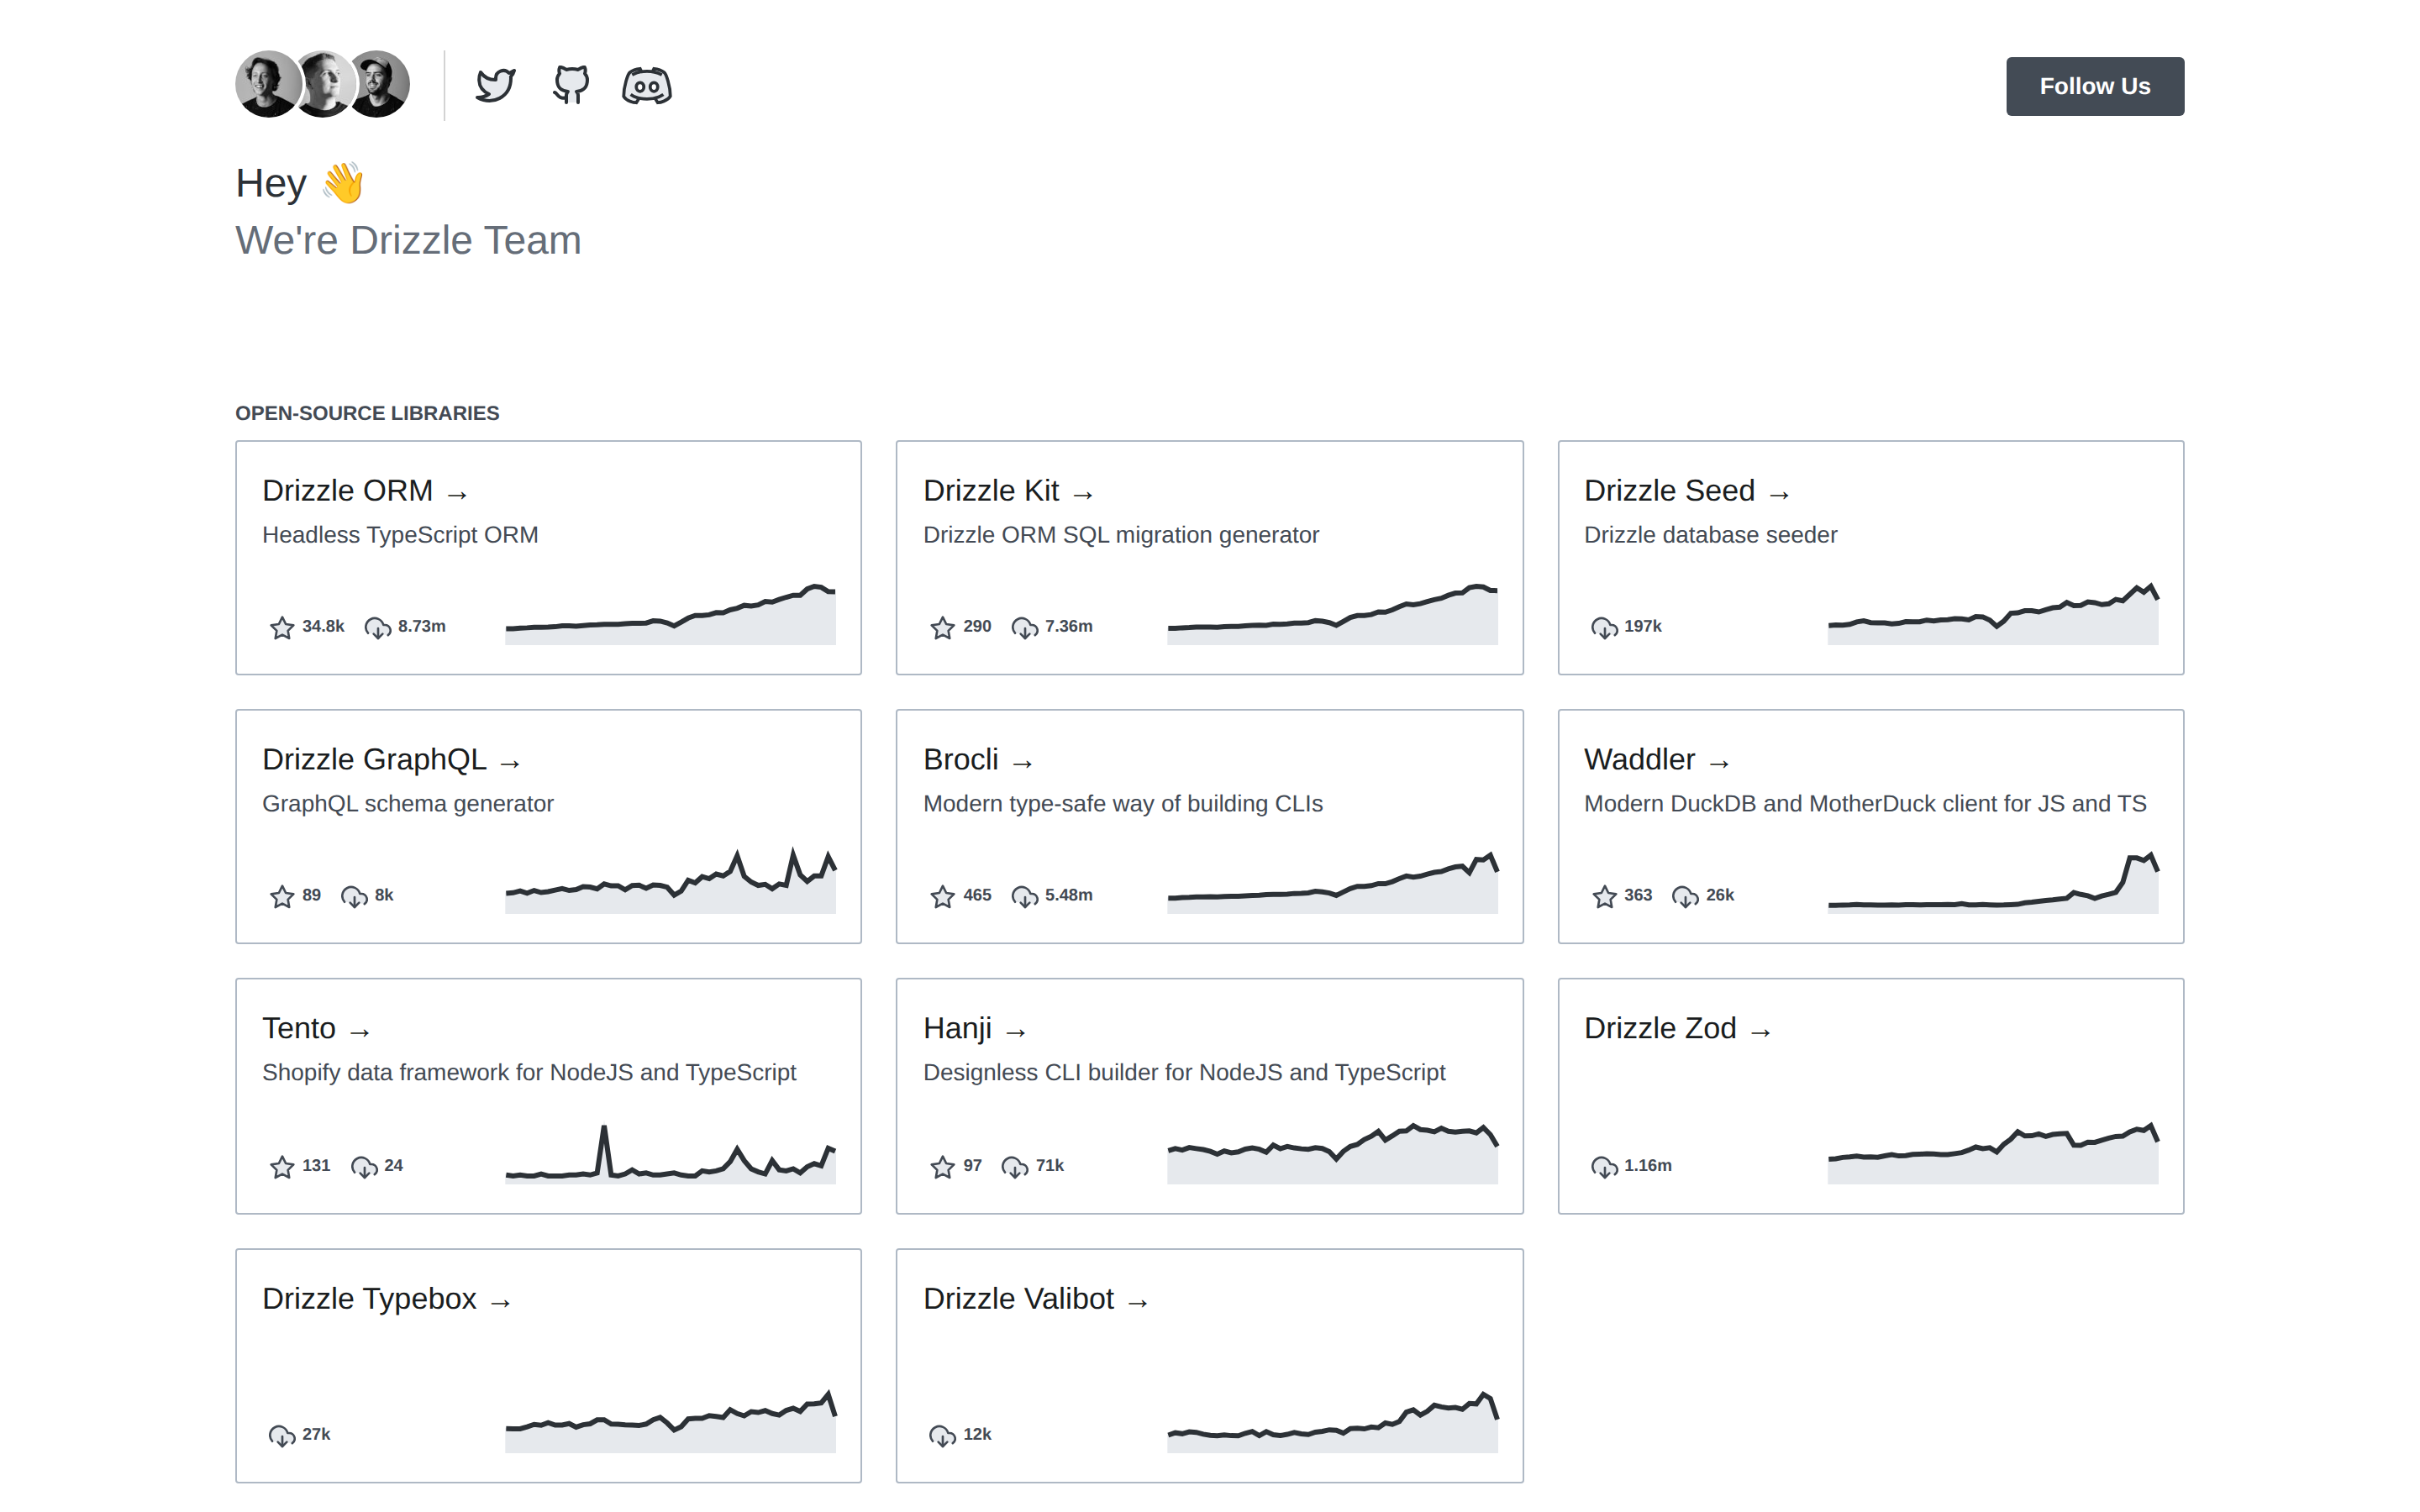The width and height of the screenshot is (2420, 1512).
Task: Click the third team member avatar with cap
Action: (377, 85)
